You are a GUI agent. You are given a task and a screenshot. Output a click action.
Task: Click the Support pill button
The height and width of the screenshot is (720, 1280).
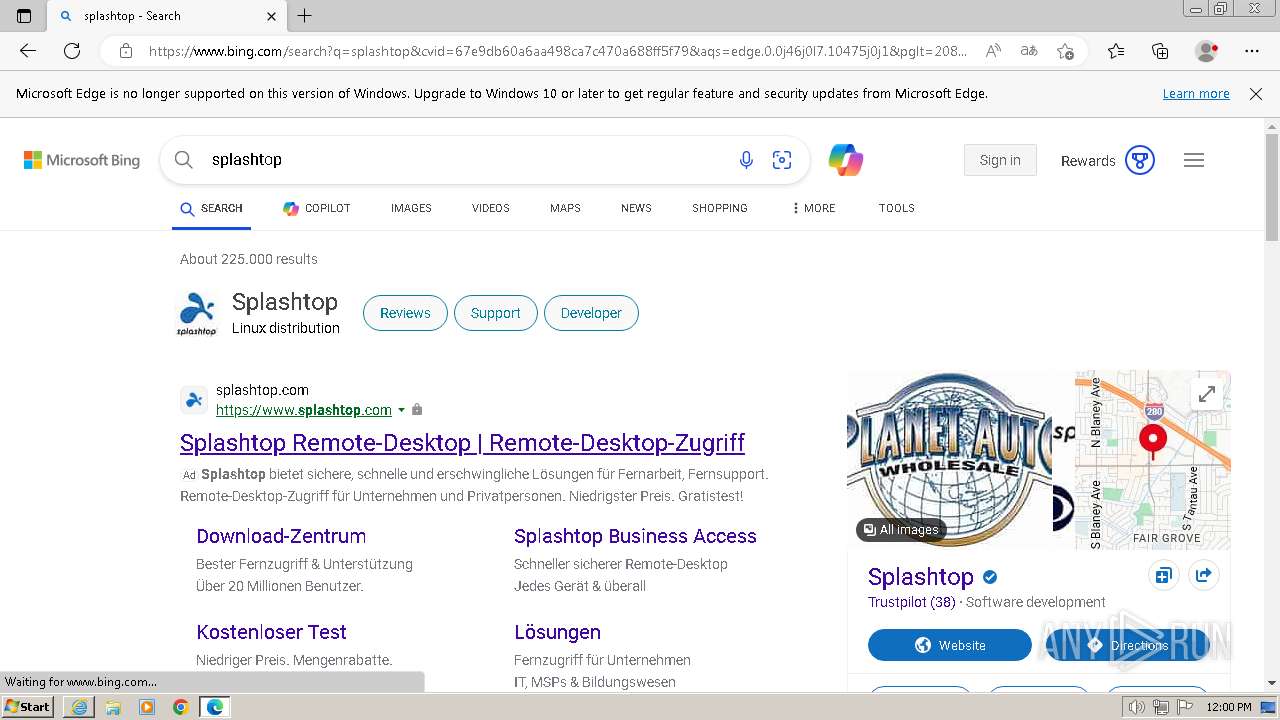click(x=495, y=313)
